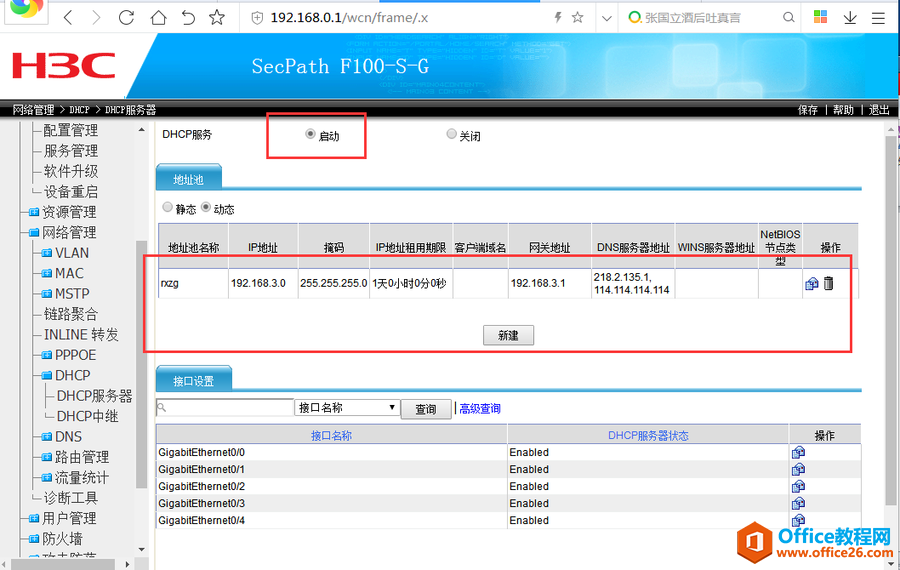Image resolution: width=900 pixels, height=570 pixels.
Task: Open the 接口设置 tab
Action: (x=193, y=380)
